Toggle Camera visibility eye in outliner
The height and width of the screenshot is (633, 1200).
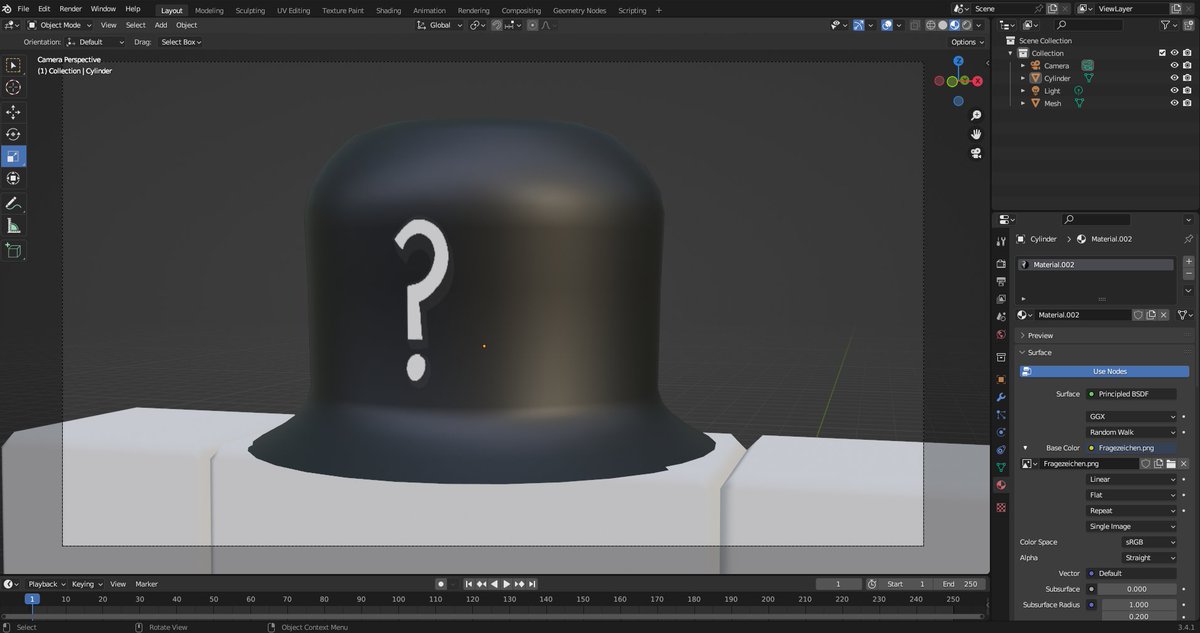pos(1174,66)
